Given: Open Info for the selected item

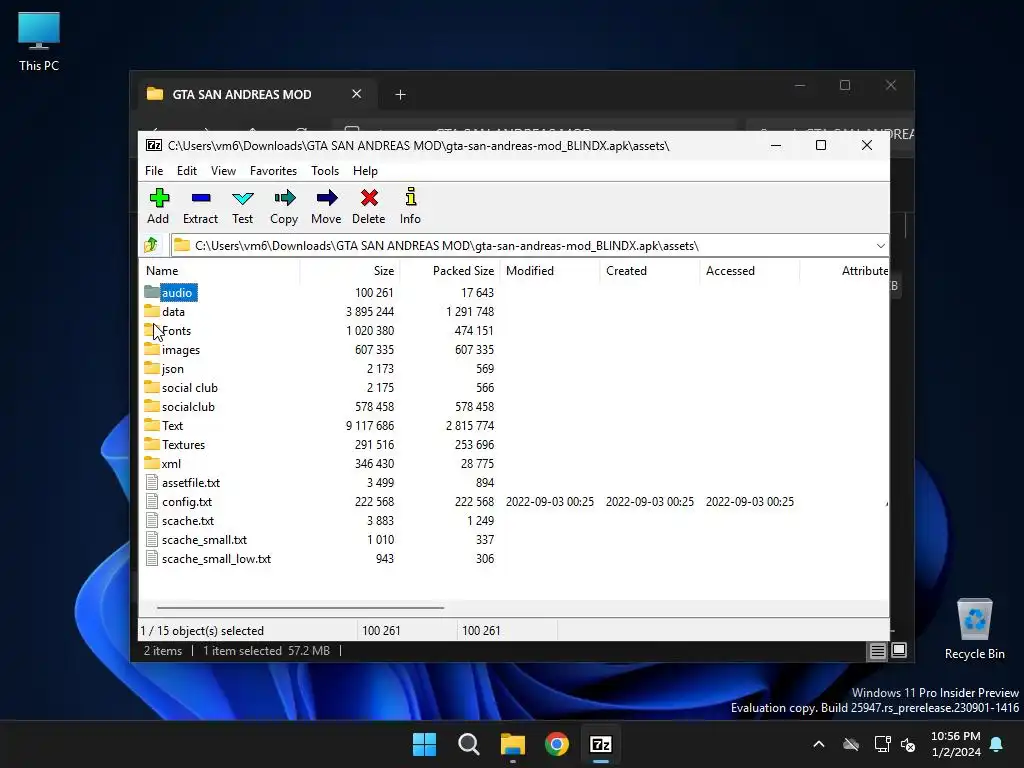Looking at the screenshot, I should (411, 197).
